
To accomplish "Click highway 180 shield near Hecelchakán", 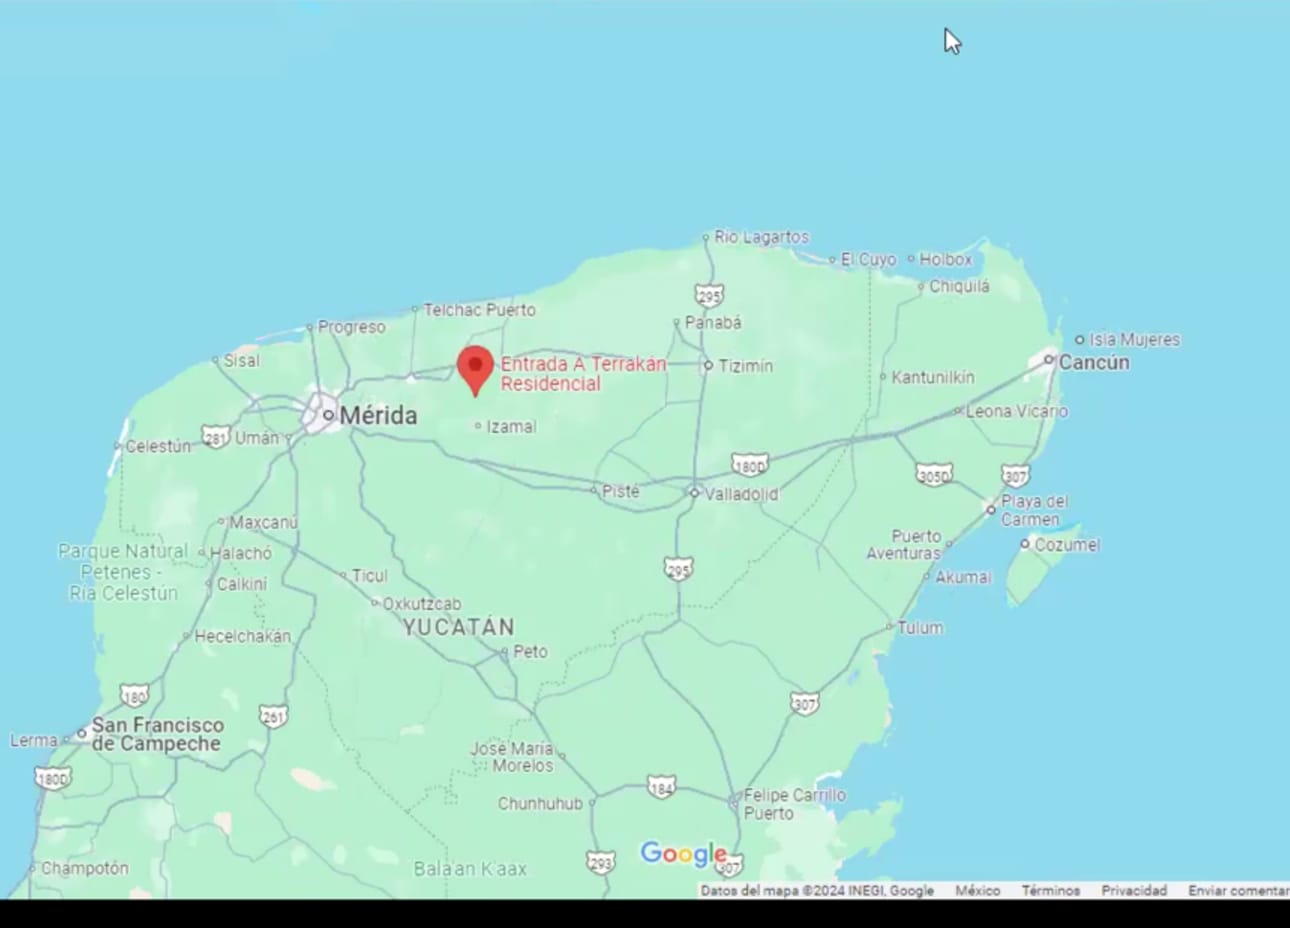I will pyautogui.click(x=134, y=695).
